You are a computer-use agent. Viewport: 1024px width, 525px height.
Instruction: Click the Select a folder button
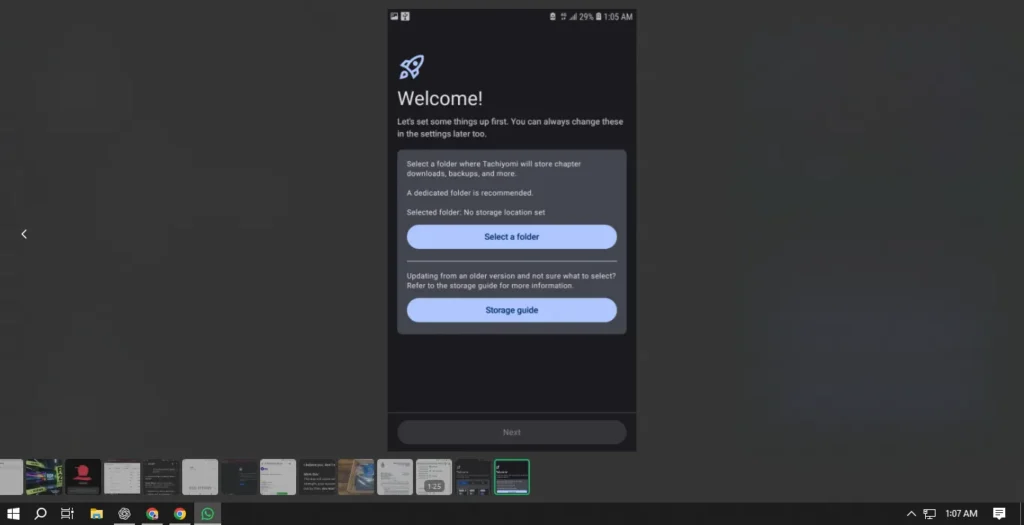pos(511,237)
